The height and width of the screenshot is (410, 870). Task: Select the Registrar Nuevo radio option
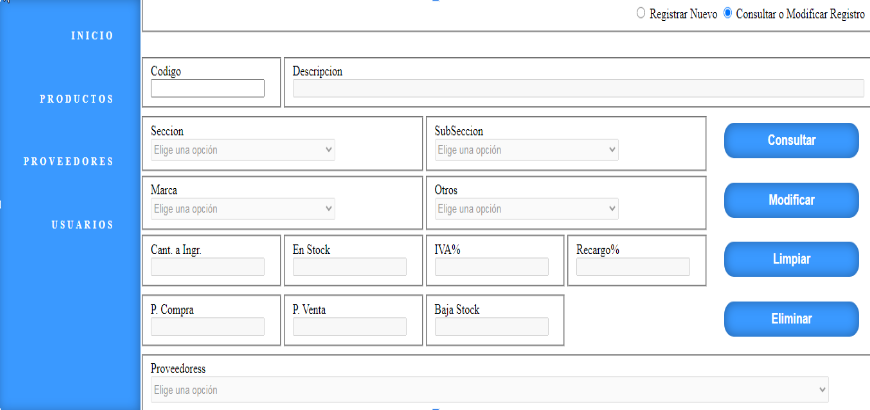[641, 15]
